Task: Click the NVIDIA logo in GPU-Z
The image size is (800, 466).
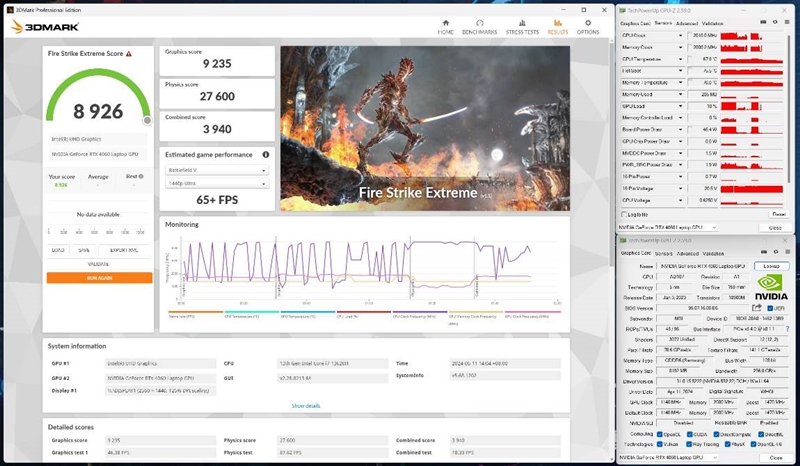Action: click(770, 287)
